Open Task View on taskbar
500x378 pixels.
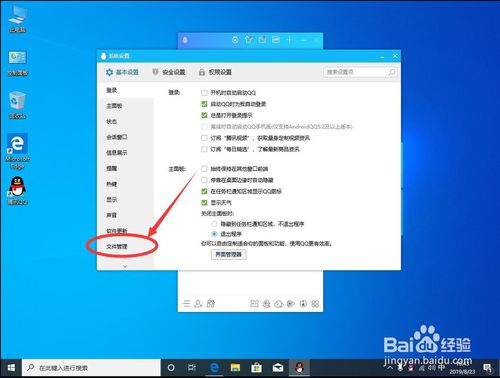[192, 368]
